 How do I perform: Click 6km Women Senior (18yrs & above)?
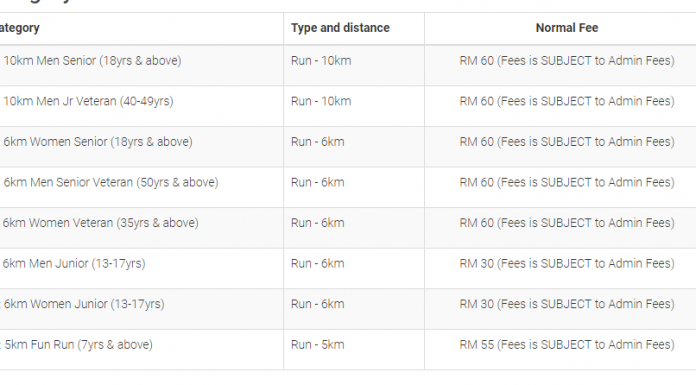click(x=98, y=142)
